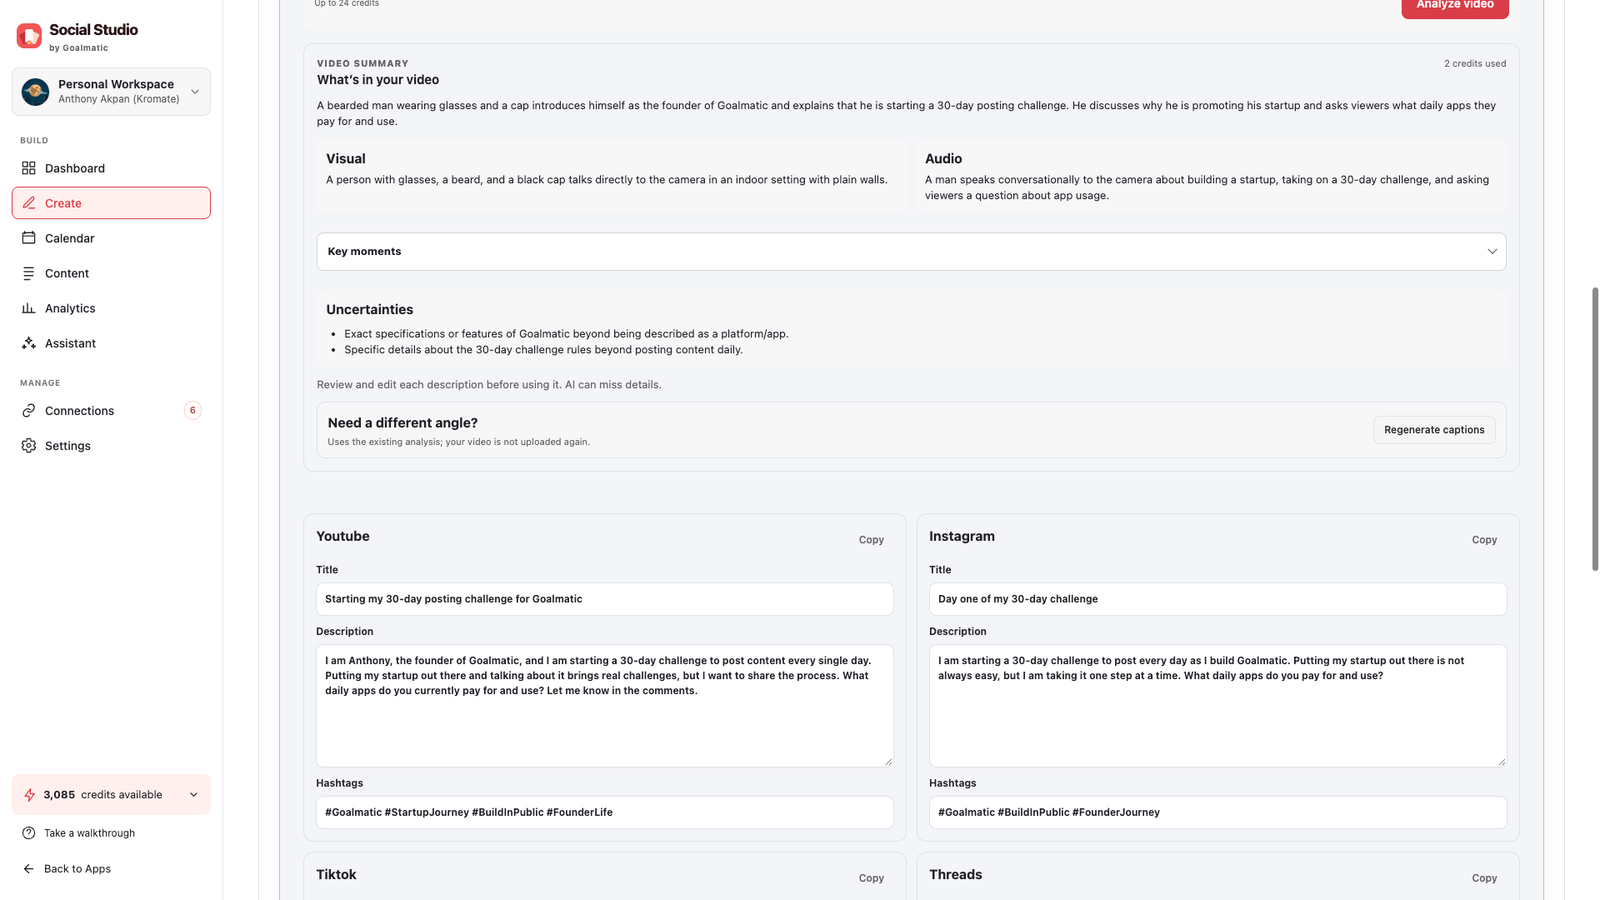Select the Create menu item
This screenshot has height=900, width=1600.
click(x=111, y=203)
